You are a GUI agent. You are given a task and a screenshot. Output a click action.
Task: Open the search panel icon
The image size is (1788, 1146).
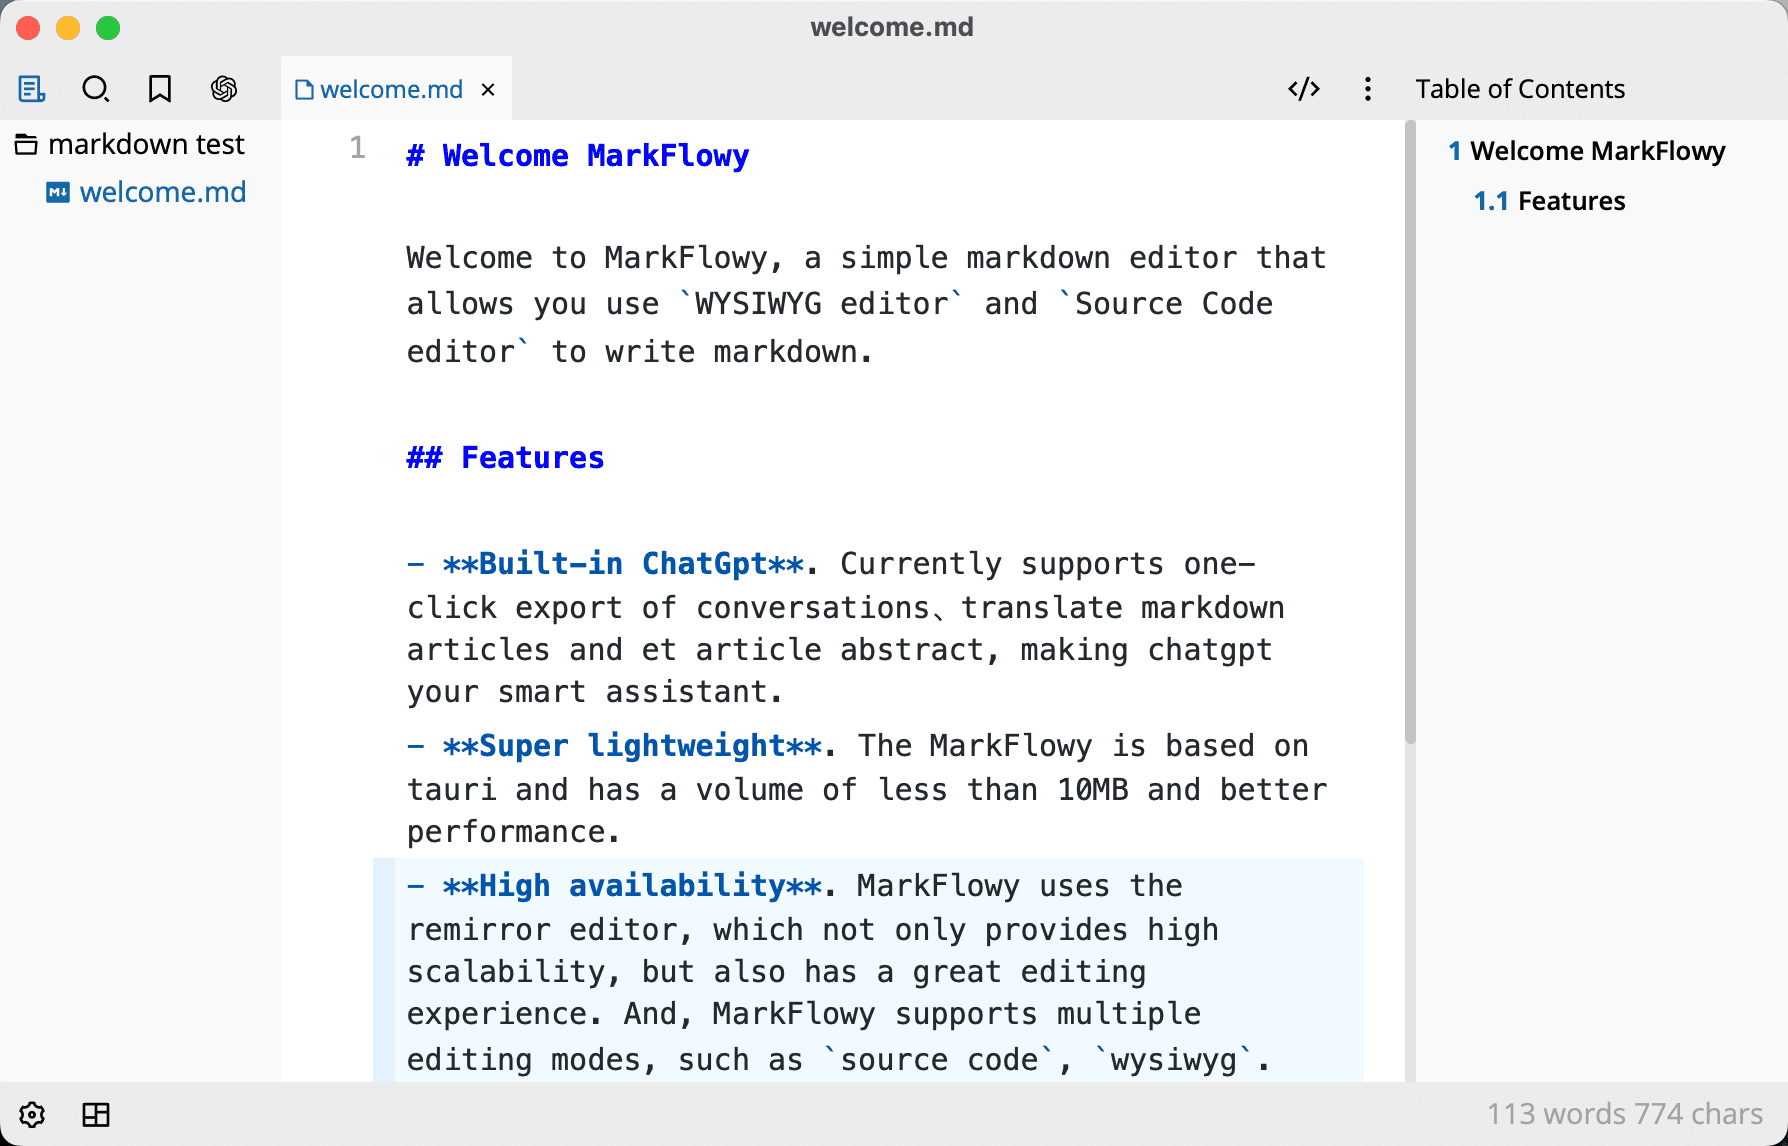(95, 89)
